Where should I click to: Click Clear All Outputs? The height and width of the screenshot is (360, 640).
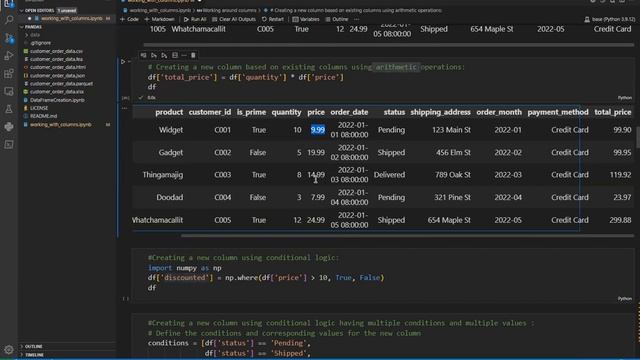(234, 19)
